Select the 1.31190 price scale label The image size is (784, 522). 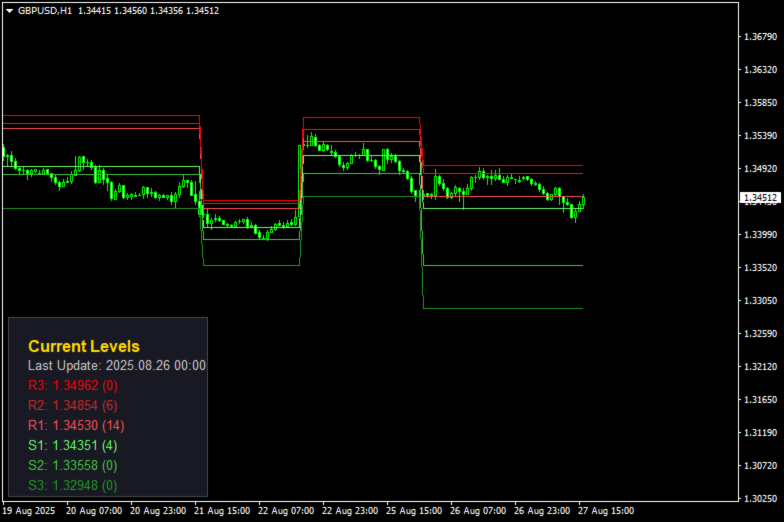760,432
